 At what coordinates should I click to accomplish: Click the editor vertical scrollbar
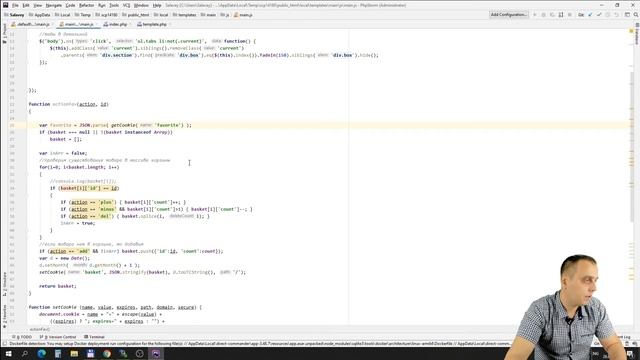(x=633, y=147)
